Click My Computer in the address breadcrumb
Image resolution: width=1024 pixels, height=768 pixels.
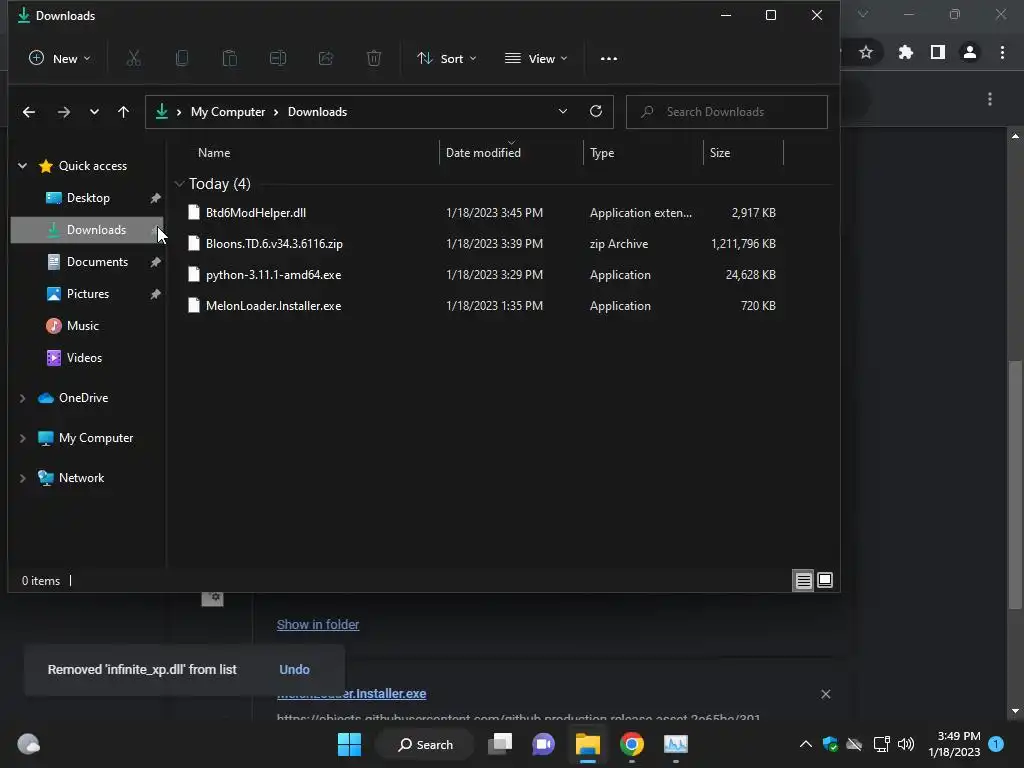point(228,112)
